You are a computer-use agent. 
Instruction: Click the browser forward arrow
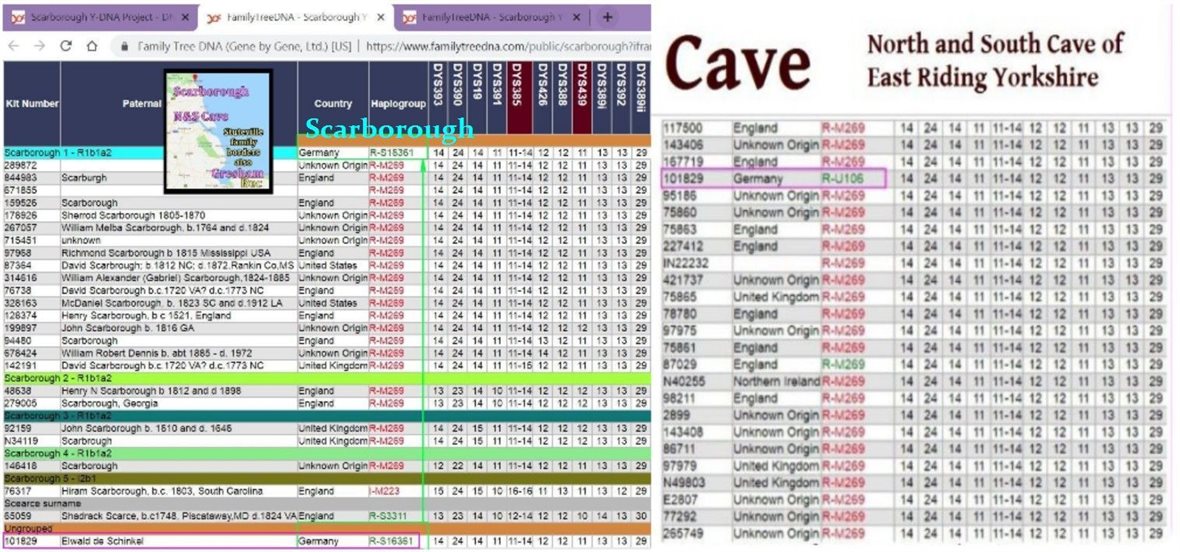[40, 46]
